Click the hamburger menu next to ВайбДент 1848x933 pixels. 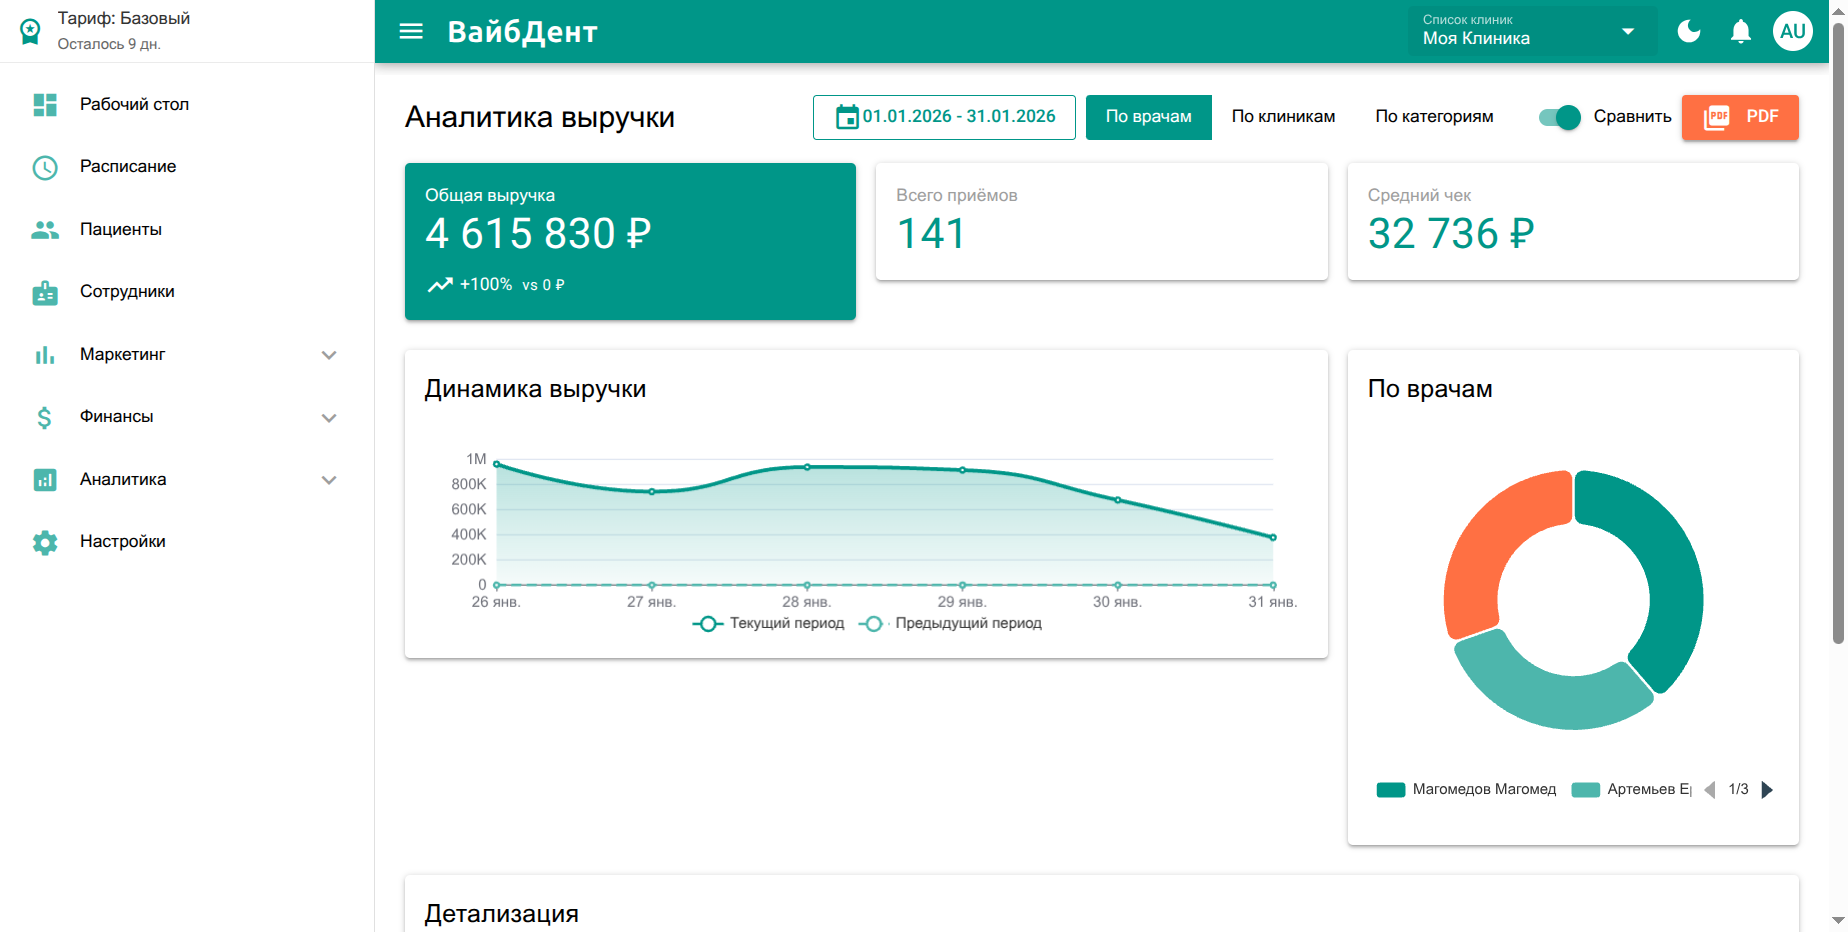(410, 31)
